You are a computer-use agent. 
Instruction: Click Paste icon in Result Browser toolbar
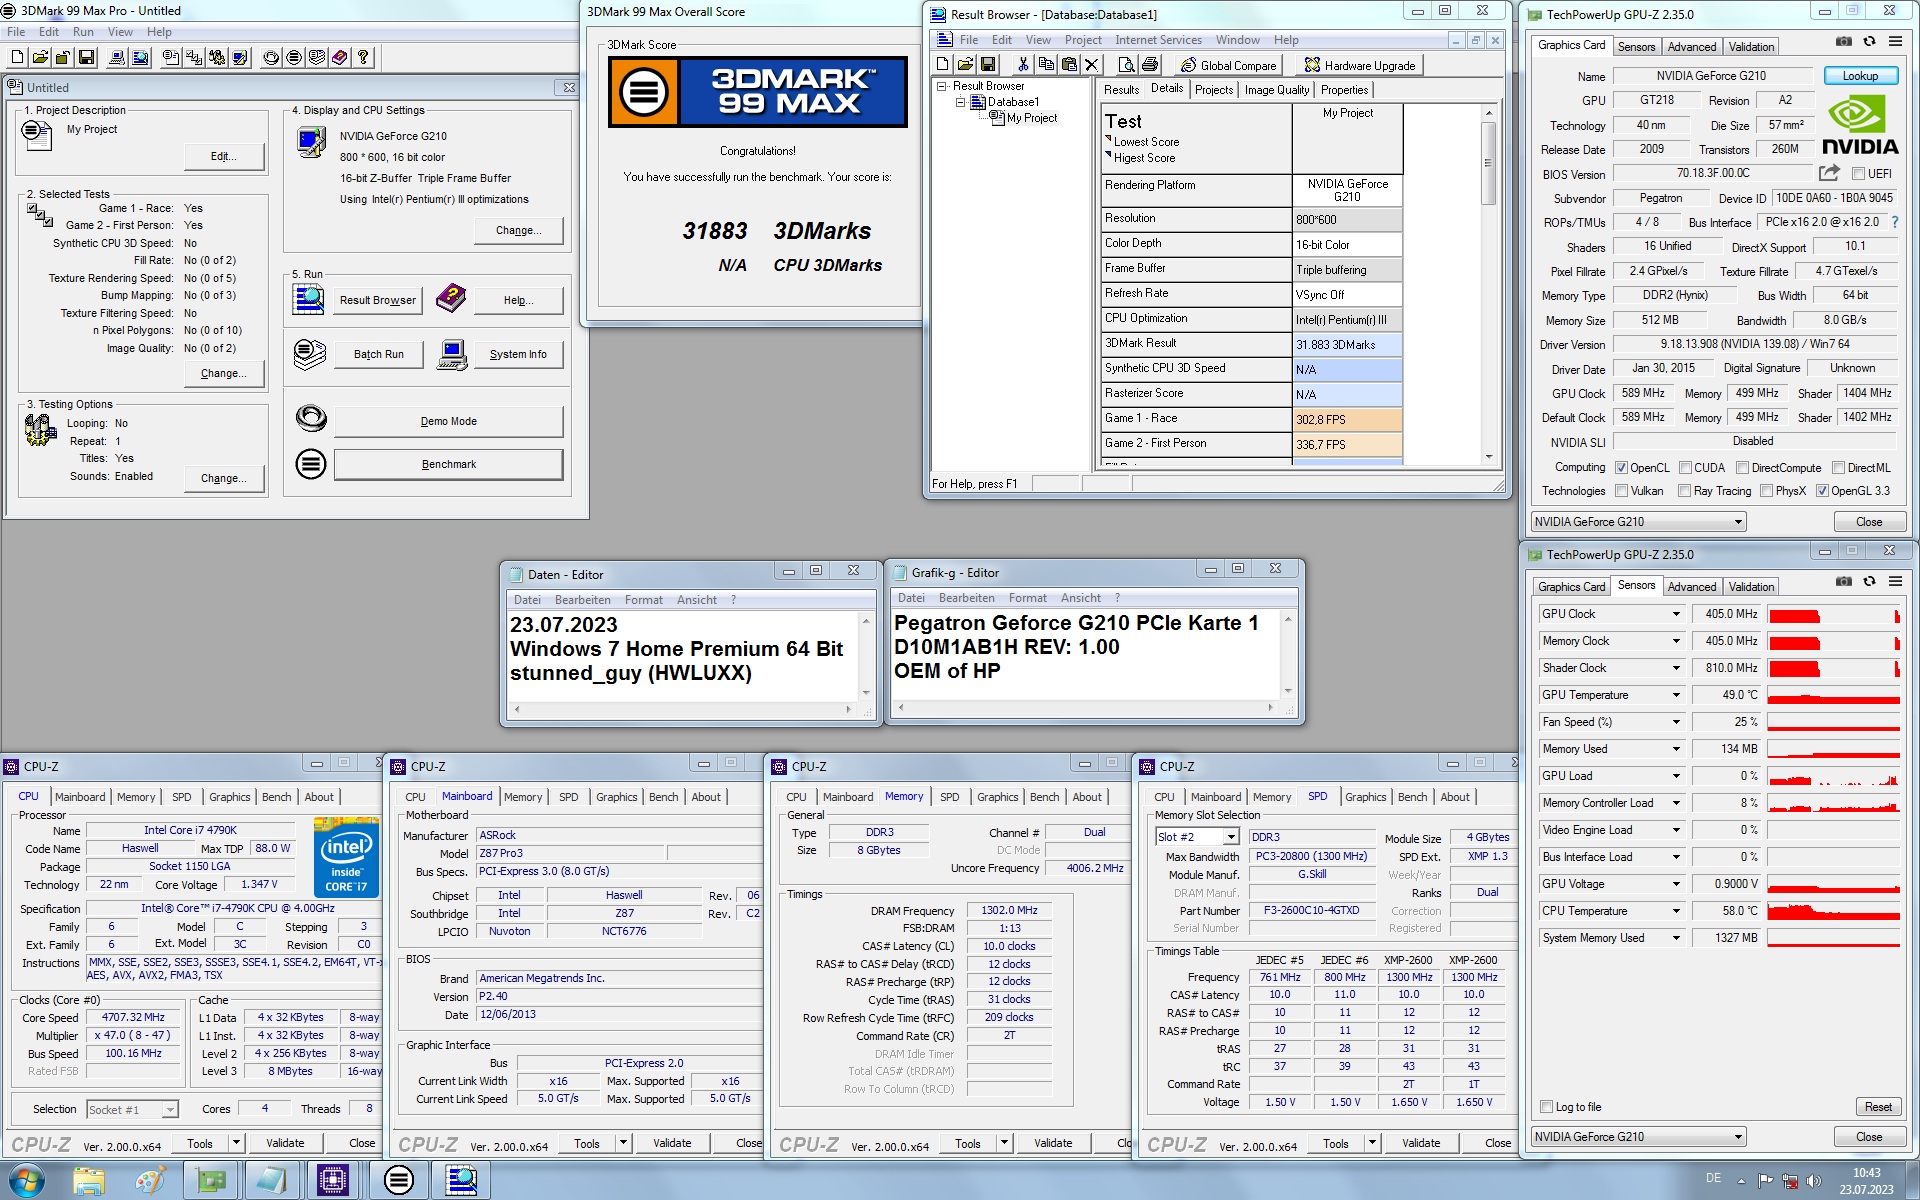(x=1069, y=65)
